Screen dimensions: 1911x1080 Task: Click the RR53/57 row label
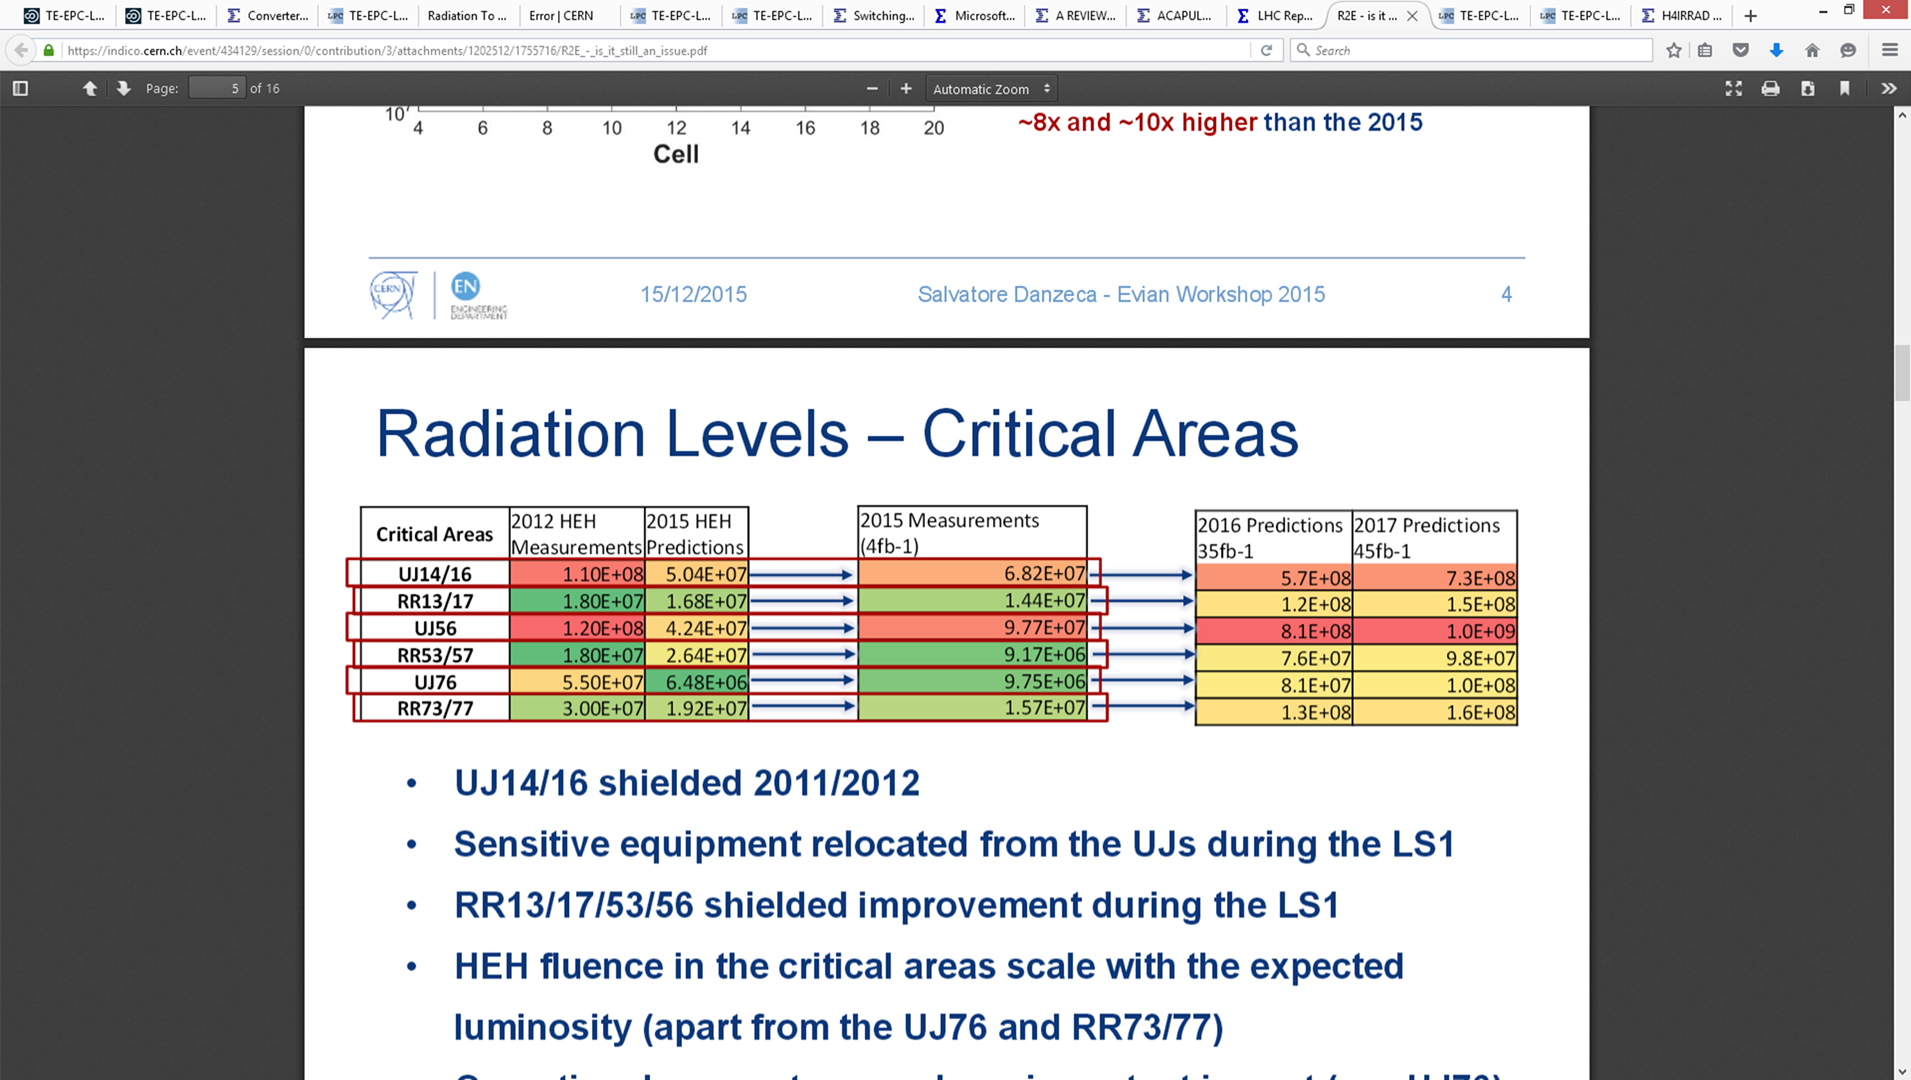click(x=434, y=655)
